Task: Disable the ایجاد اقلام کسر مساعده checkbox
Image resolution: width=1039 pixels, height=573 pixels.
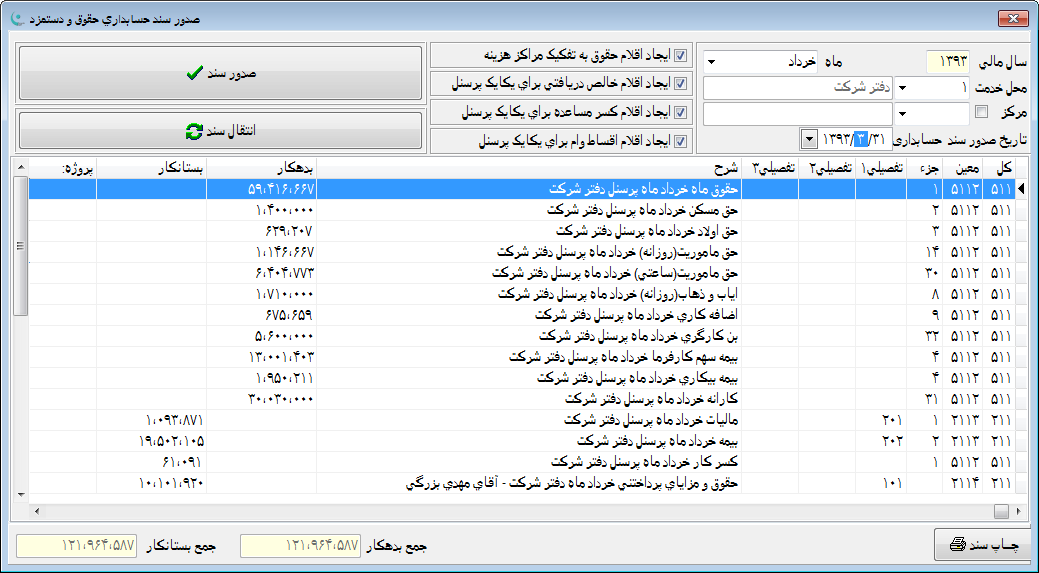Action: coord(681,112)
